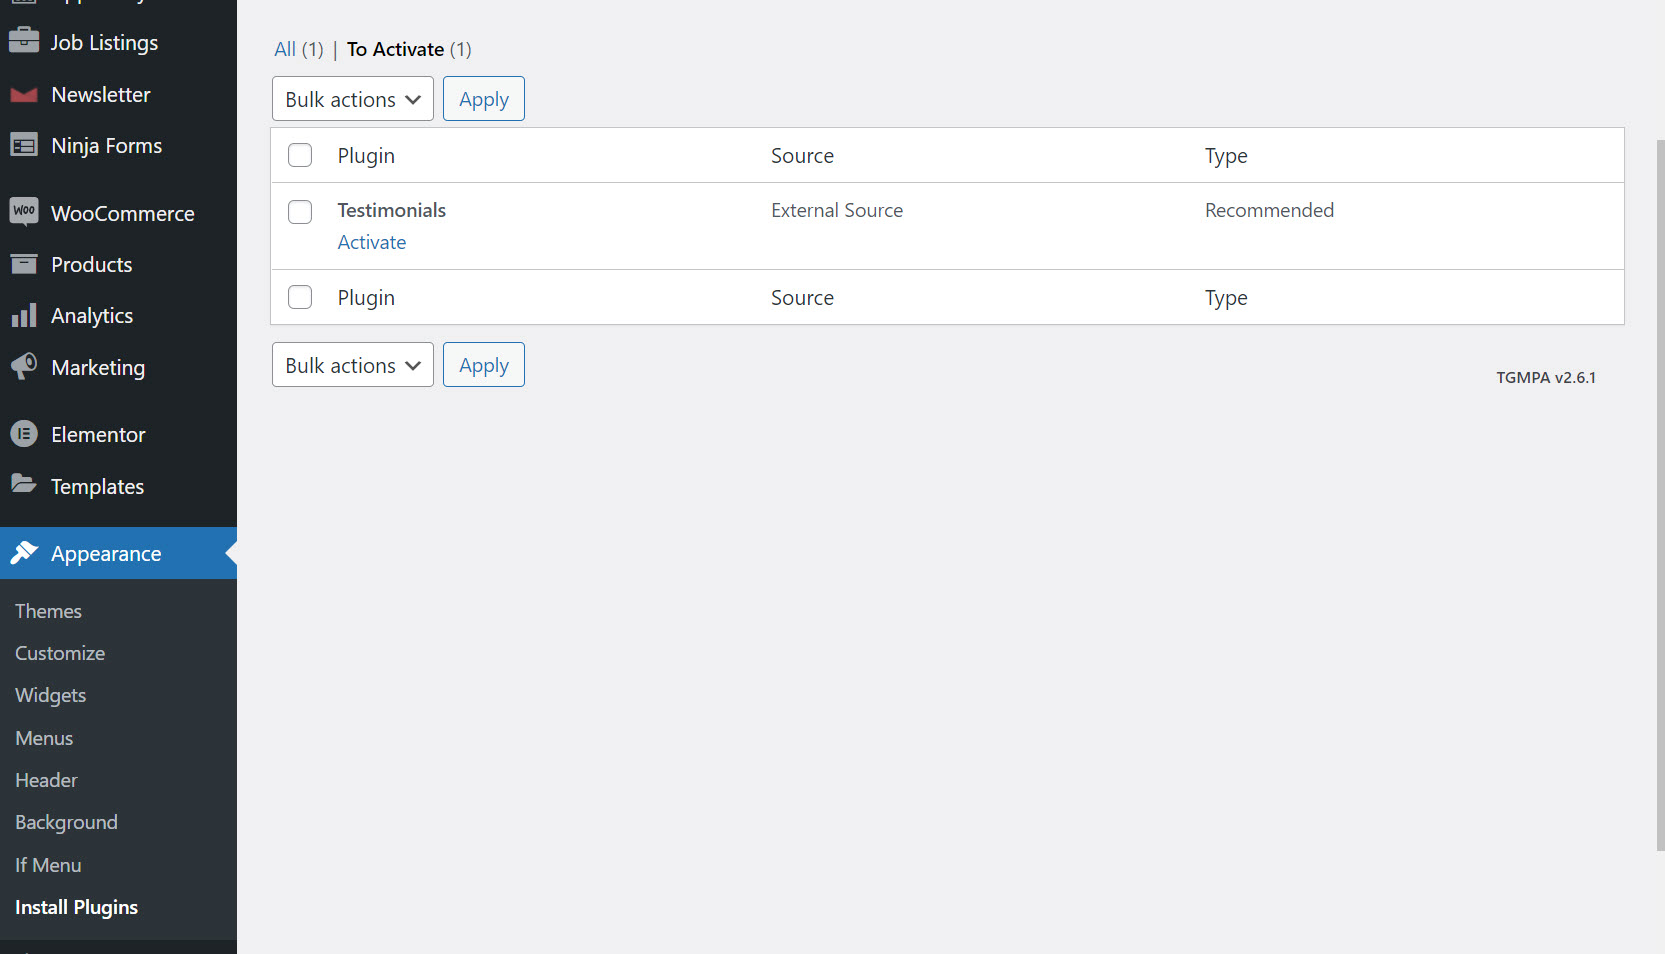Click the Analytics bar chart icon

click(24, 315)
